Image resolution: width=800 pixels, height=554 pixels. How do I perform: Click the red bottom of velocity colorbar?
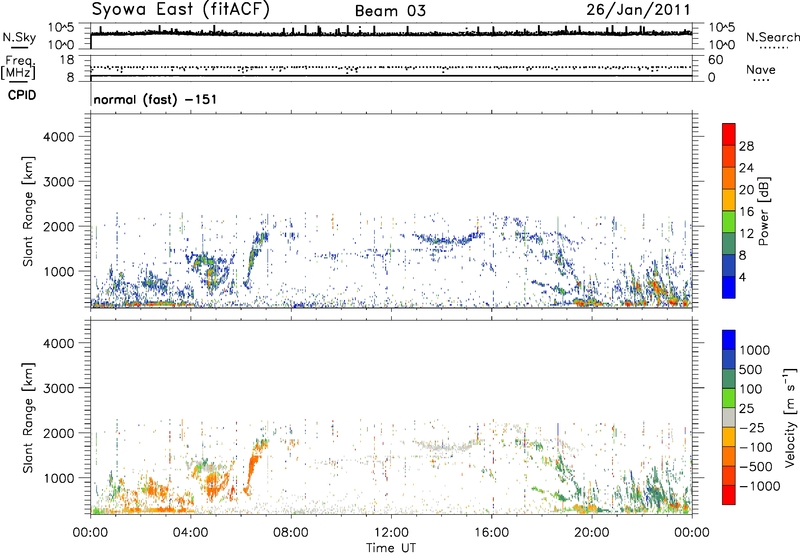(x=729, y=495)
